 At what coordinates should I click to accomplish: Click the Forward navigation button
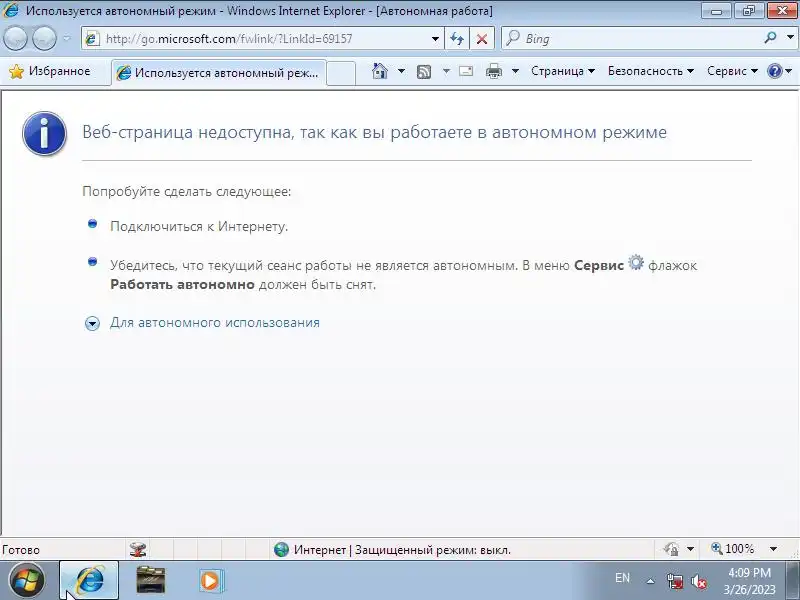[44, 38]
